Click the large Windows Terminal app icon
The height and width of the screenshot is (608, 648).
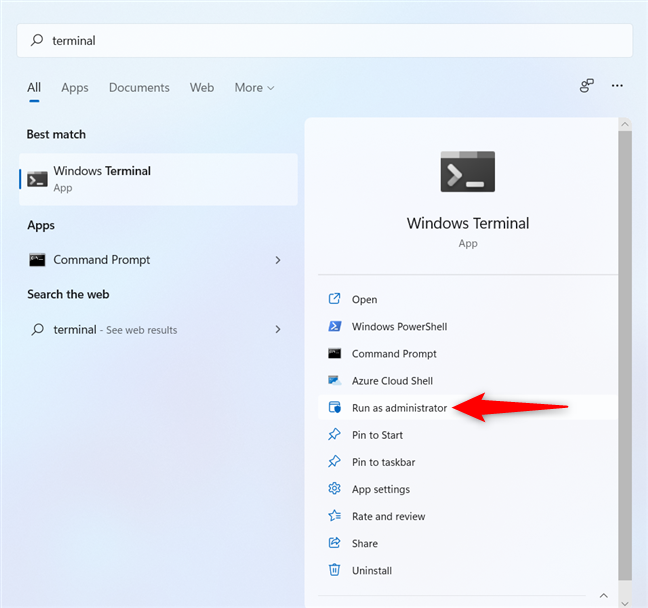(467, 172)
